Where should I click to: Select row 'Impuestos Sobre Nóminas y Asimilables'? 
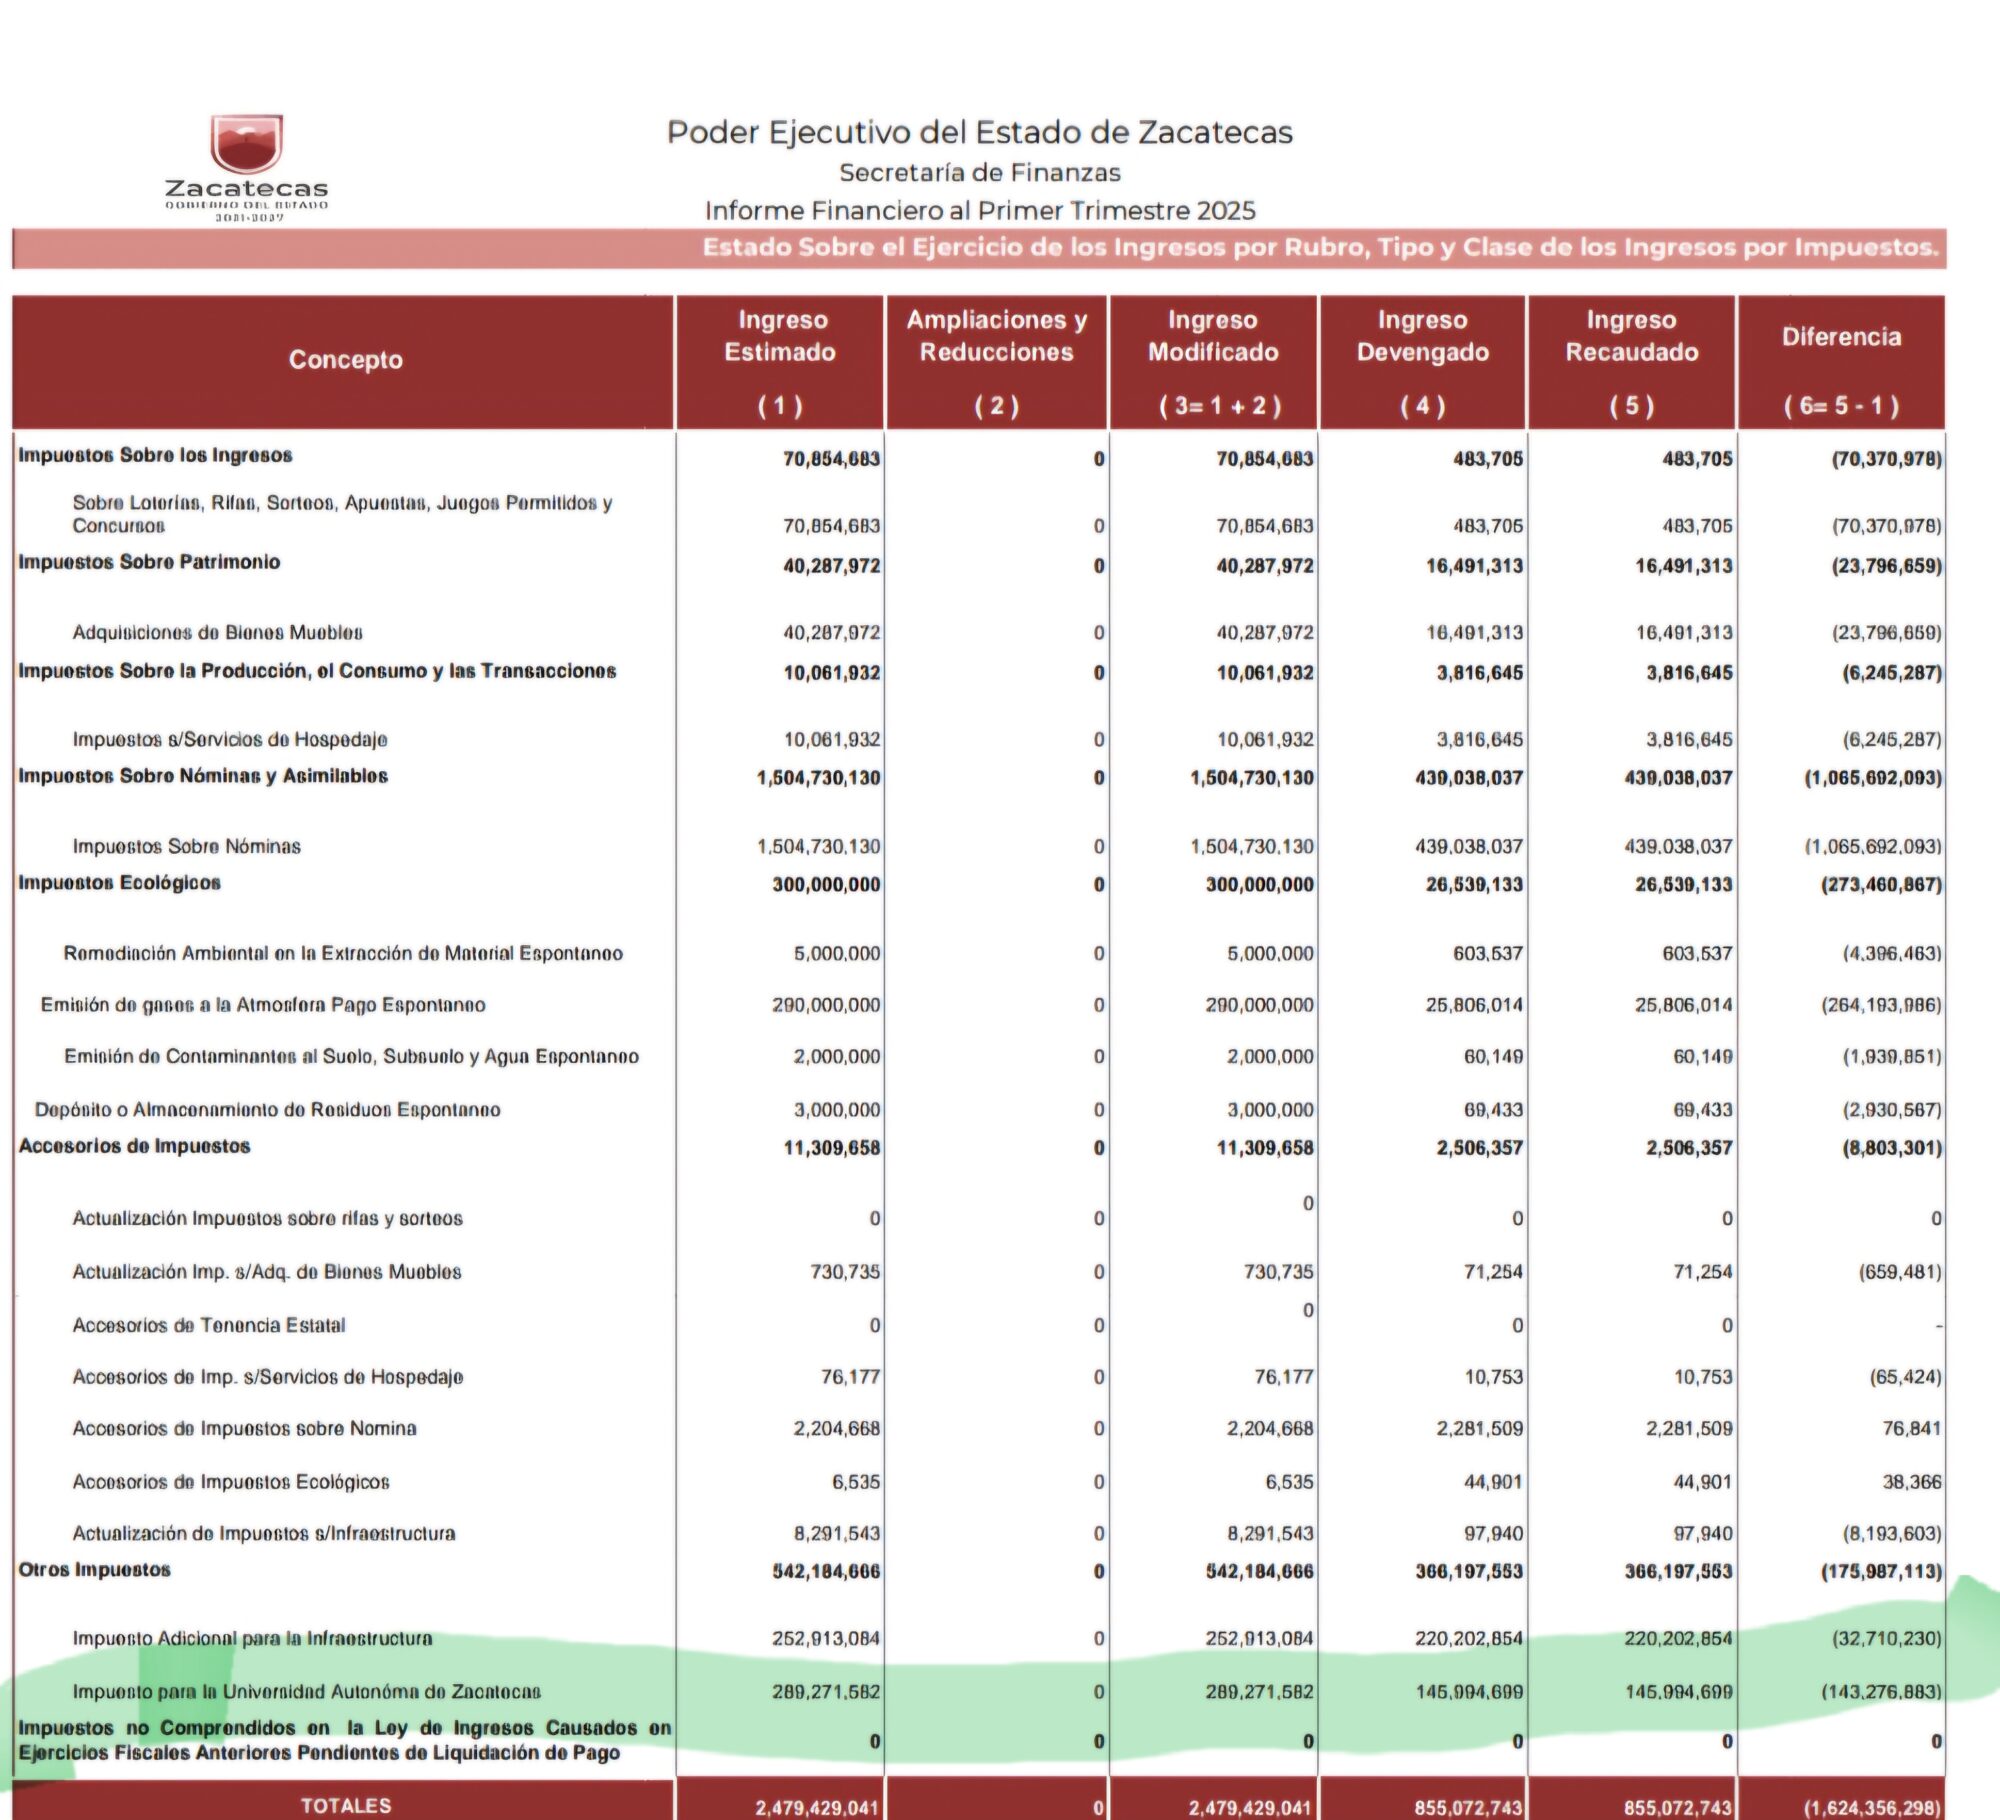point(980,777)
